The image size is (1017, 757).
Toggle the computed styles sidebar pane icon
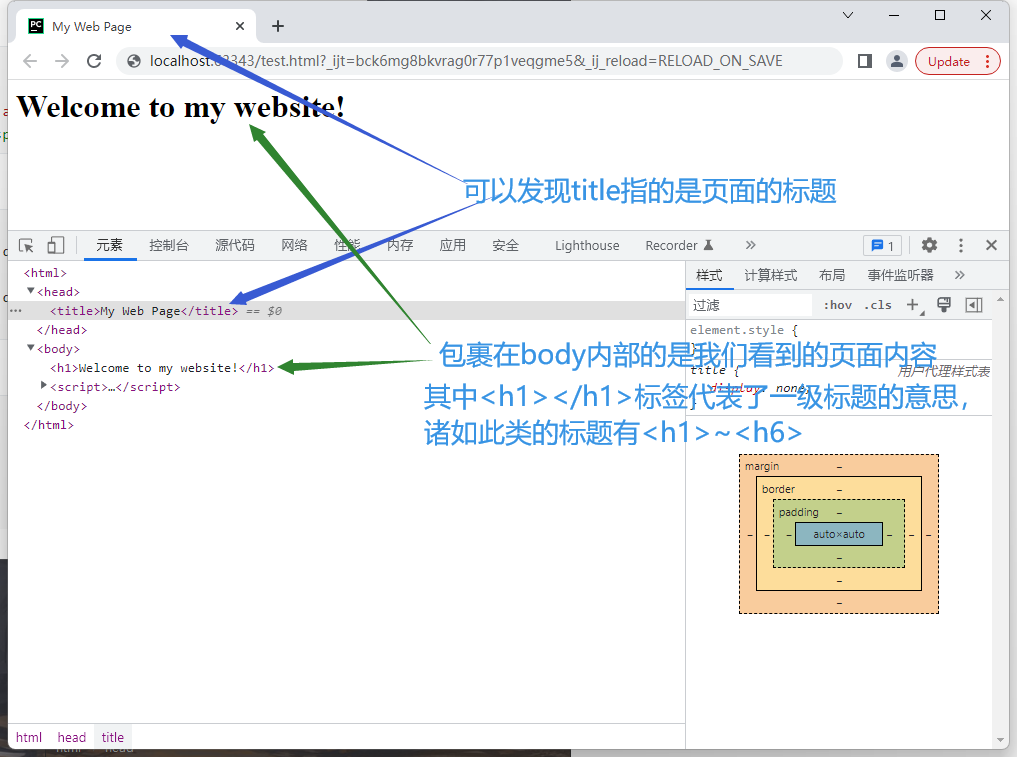(x=973, y=305)
